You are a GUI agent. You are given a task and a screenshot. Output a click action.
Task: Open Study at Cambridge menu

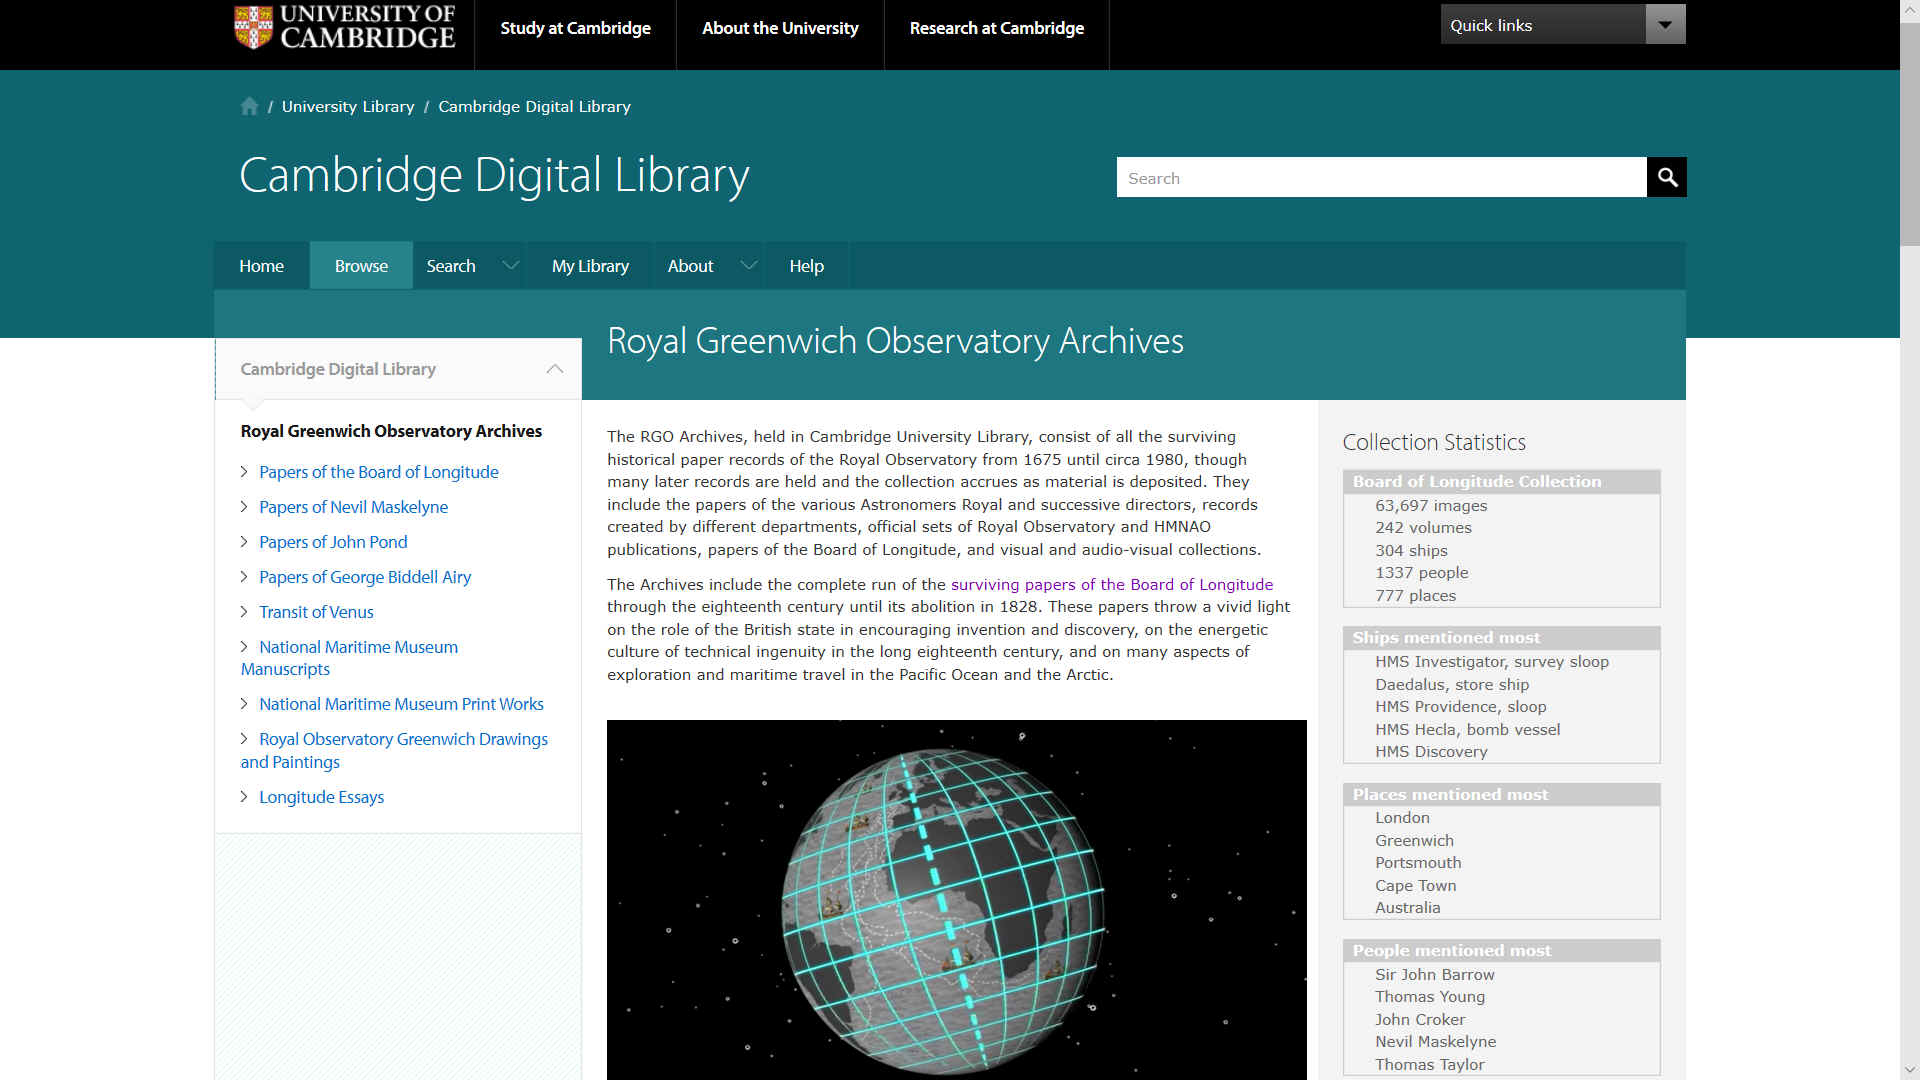[x=575, y=28]
